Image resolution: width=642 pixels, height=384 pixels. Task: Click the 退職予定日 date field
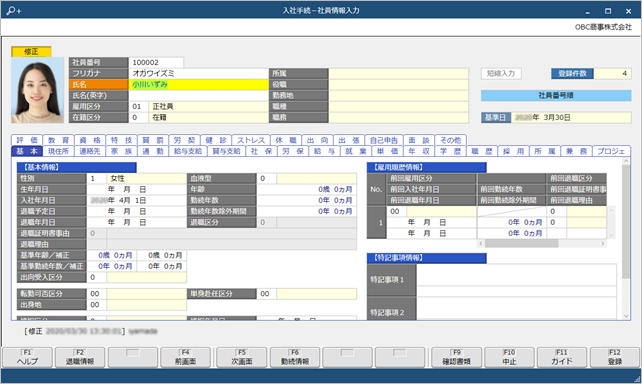137,212
